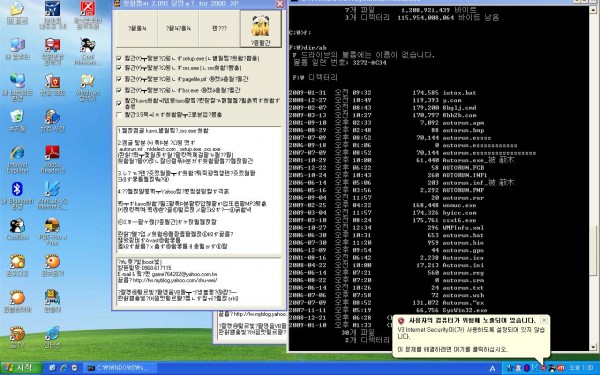Click the third button ending in ???
600x375 pixels.
219,29
